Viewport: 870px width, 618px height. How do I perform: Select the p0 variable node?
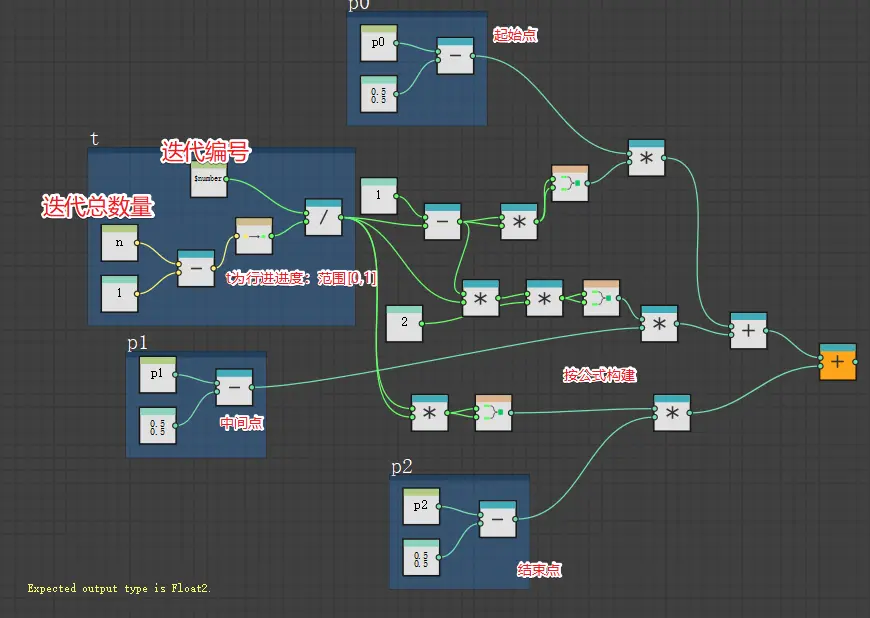coord(378,43)
